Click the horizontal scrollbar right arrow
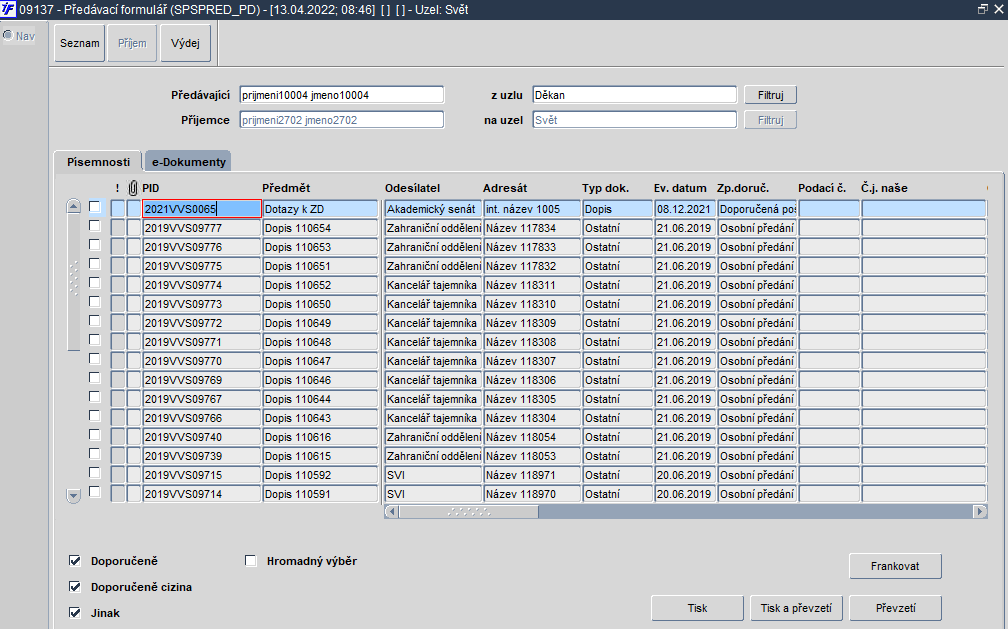Image resolution: width=1008 pixels, height=629 pixels. (x=980, y=512)
